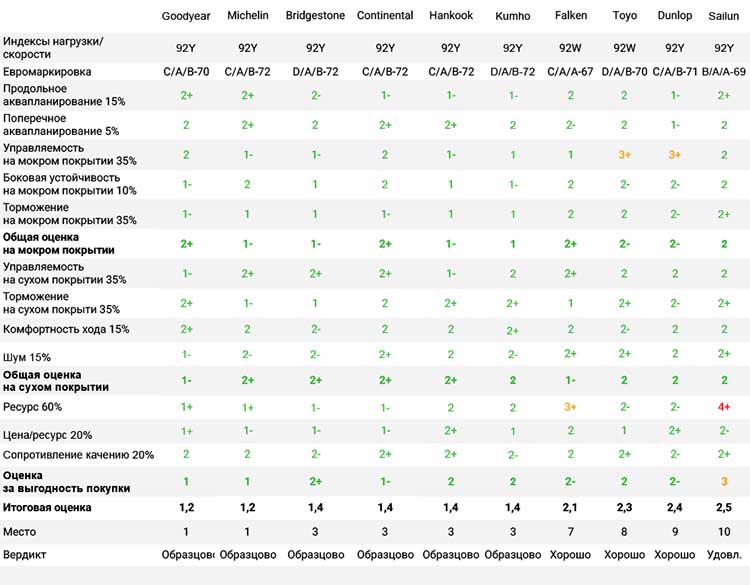
Task: Select the Kumho brand heading
Action: [513, 16]
